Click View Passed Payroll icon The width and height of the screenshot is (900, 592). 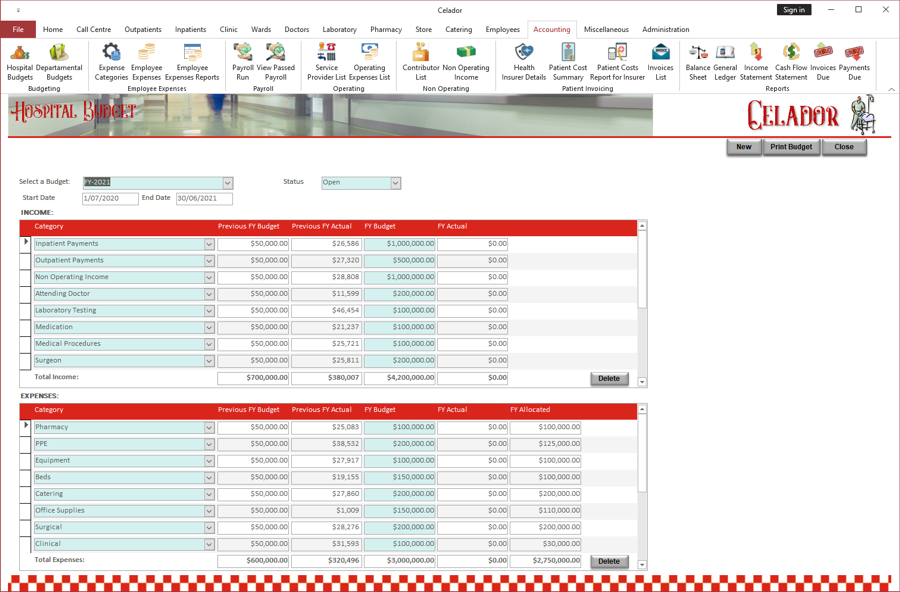coord(274,62)
